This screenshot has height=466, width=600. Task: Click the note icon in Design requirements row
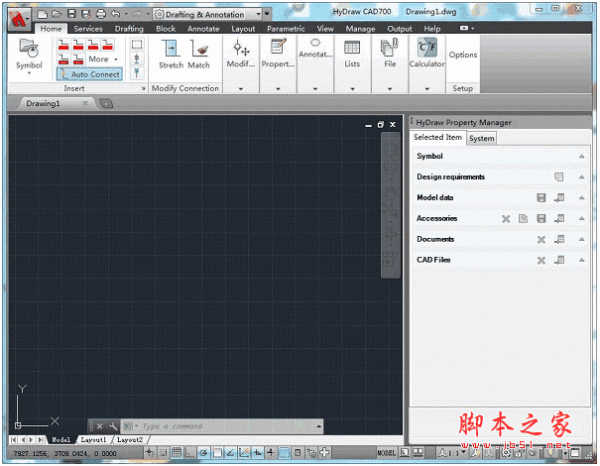point(560,177)
